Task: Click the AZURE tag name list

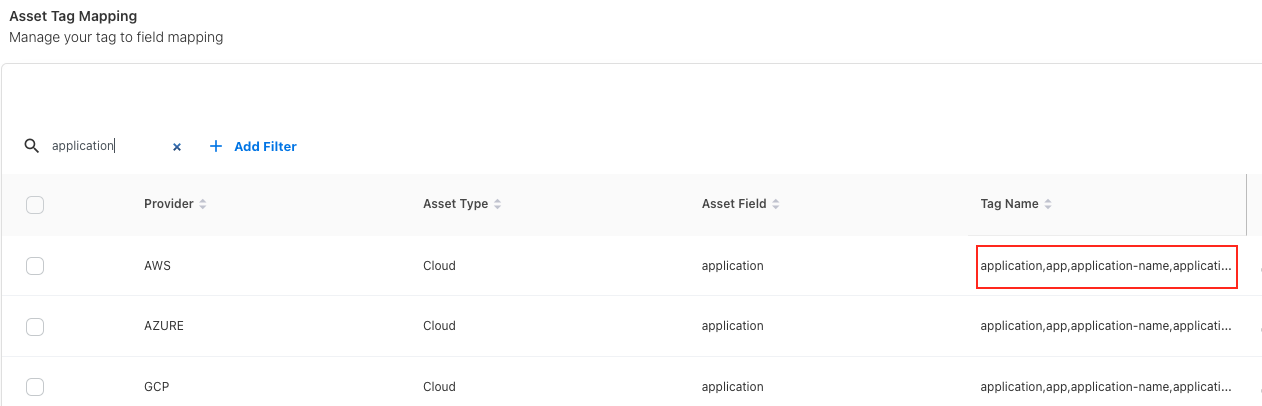Action: 1106,326
